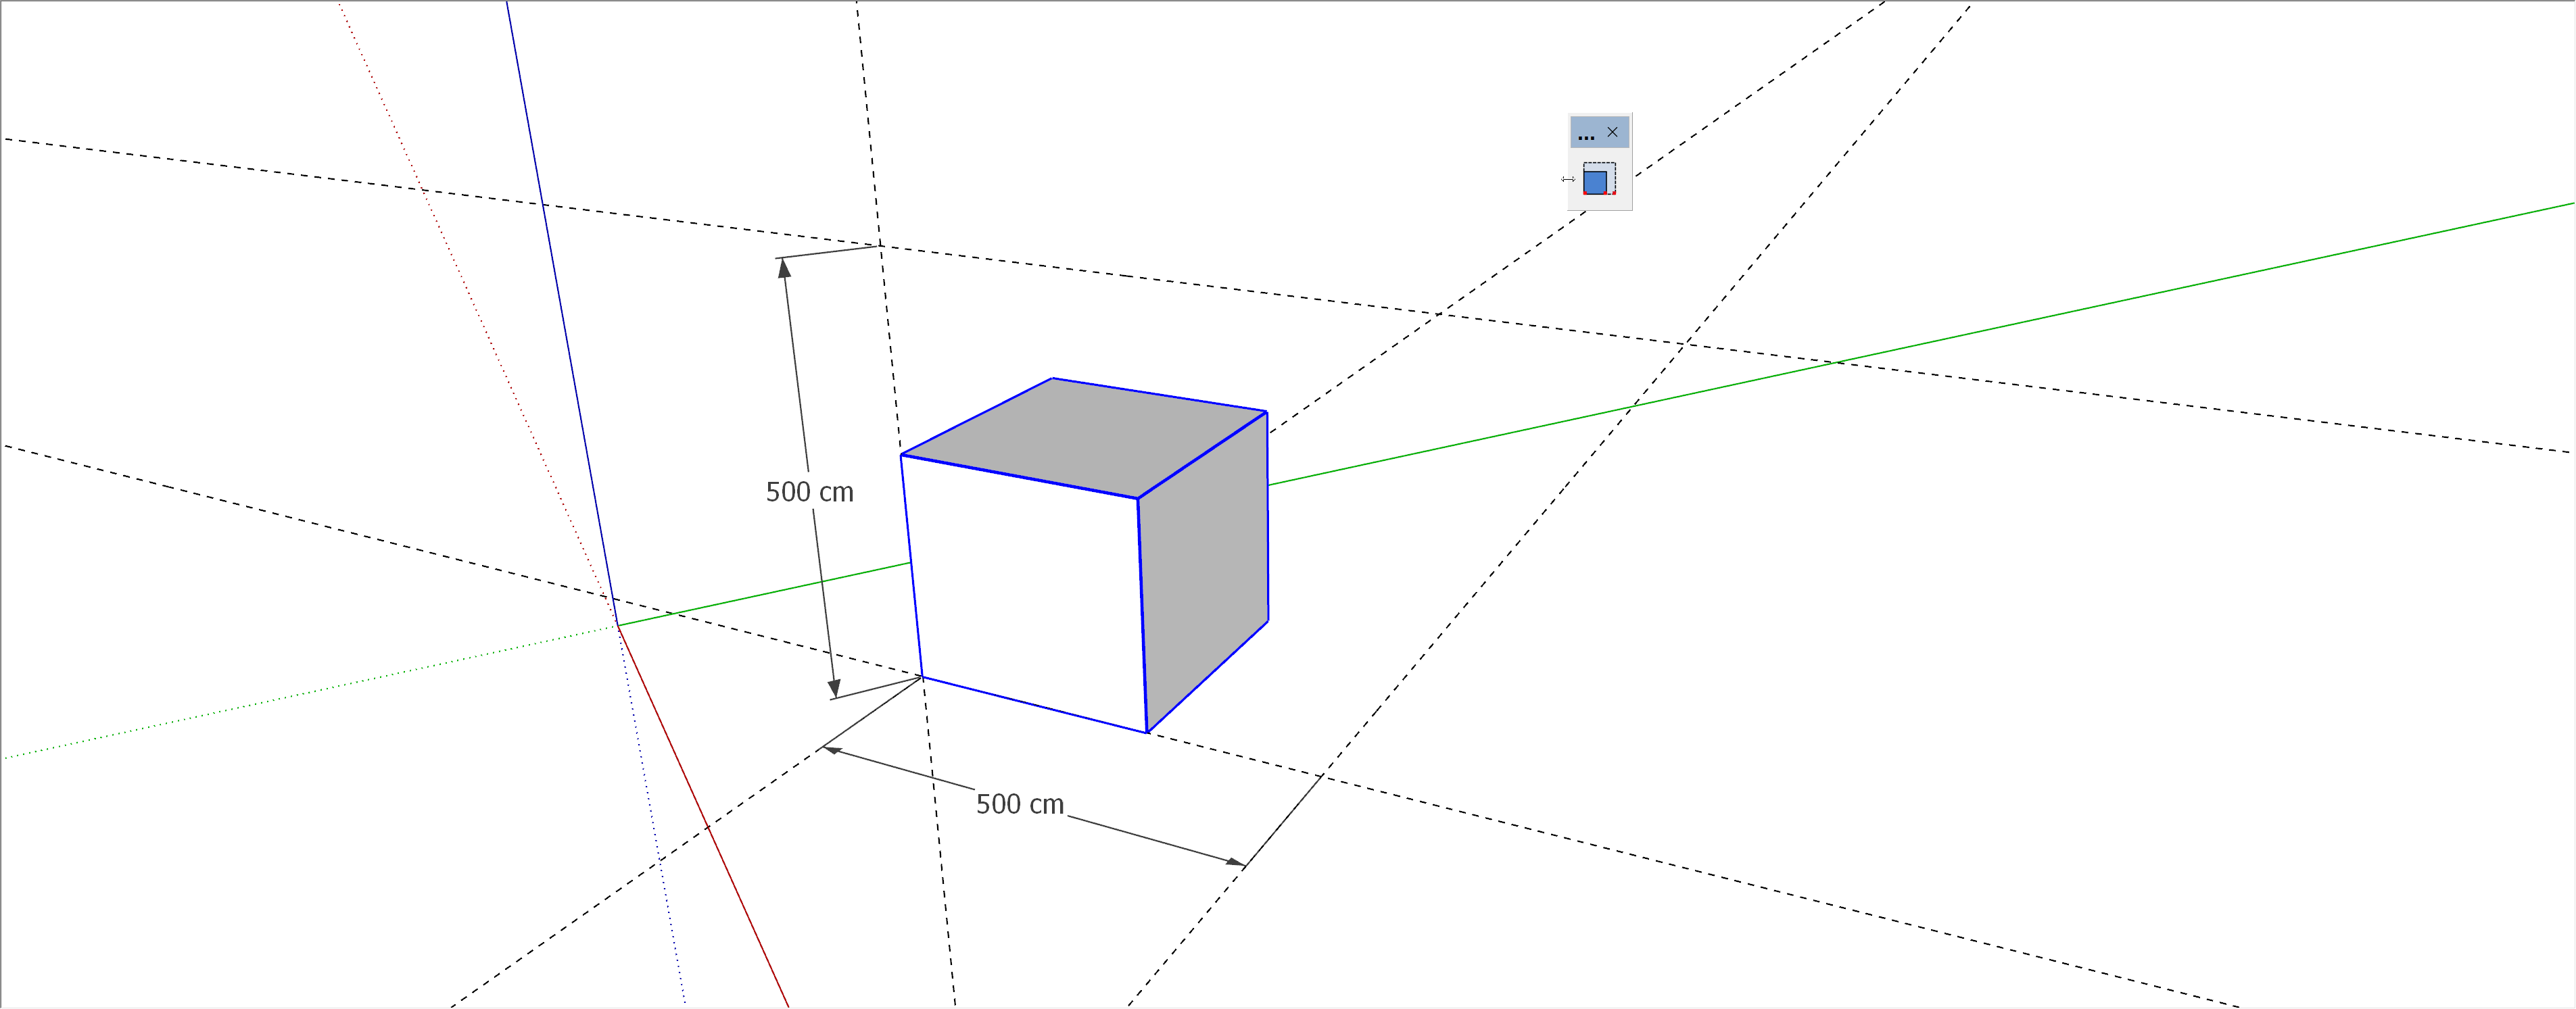Click the cube's front bottom edge

[x=1034, y=705]
